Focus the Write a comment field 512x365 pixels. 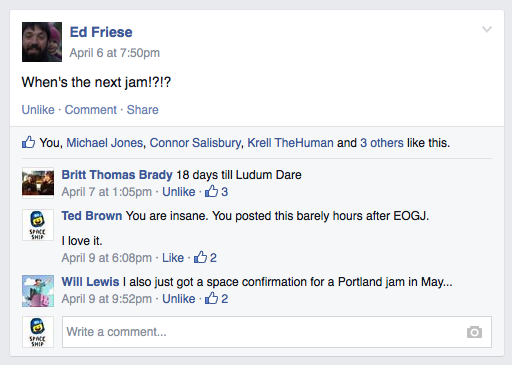(277, 332)
